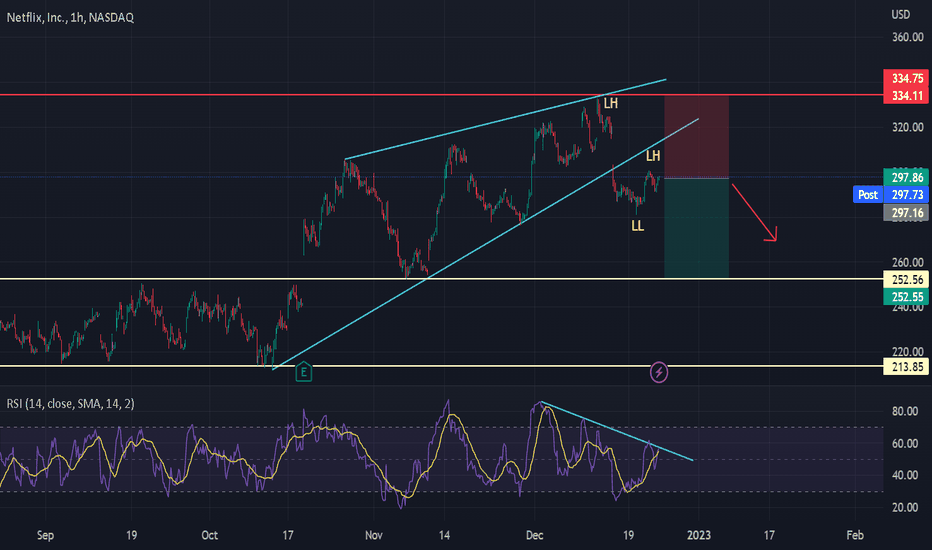Click the Oct label on time axis
The image size is (932, 550).
(x=209, y=535)
